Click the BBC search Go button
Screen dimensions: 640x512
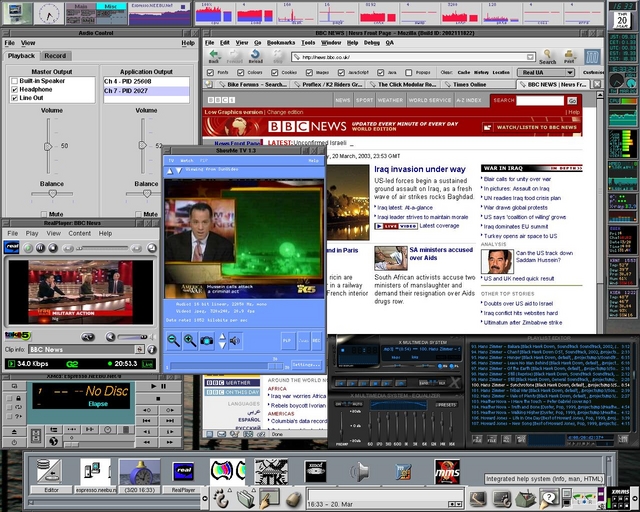pyautogui.click(x=572, y=100)
